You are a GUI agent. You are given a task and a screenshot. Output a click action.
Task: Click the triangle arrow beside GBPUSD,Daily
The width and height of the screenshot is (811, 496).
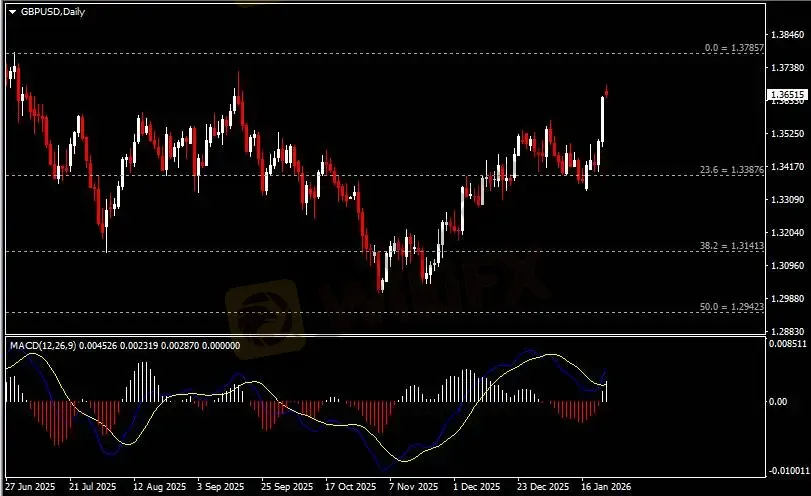[x=12, y=12]
